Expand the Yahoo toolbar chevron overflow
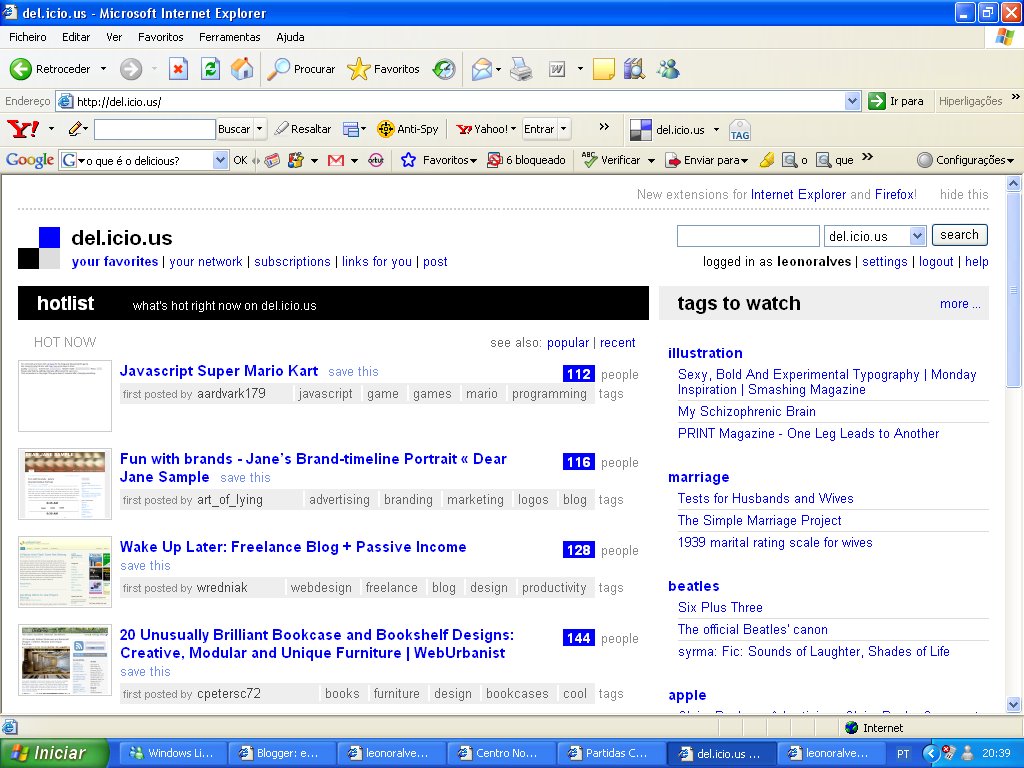 coord(604,127)
